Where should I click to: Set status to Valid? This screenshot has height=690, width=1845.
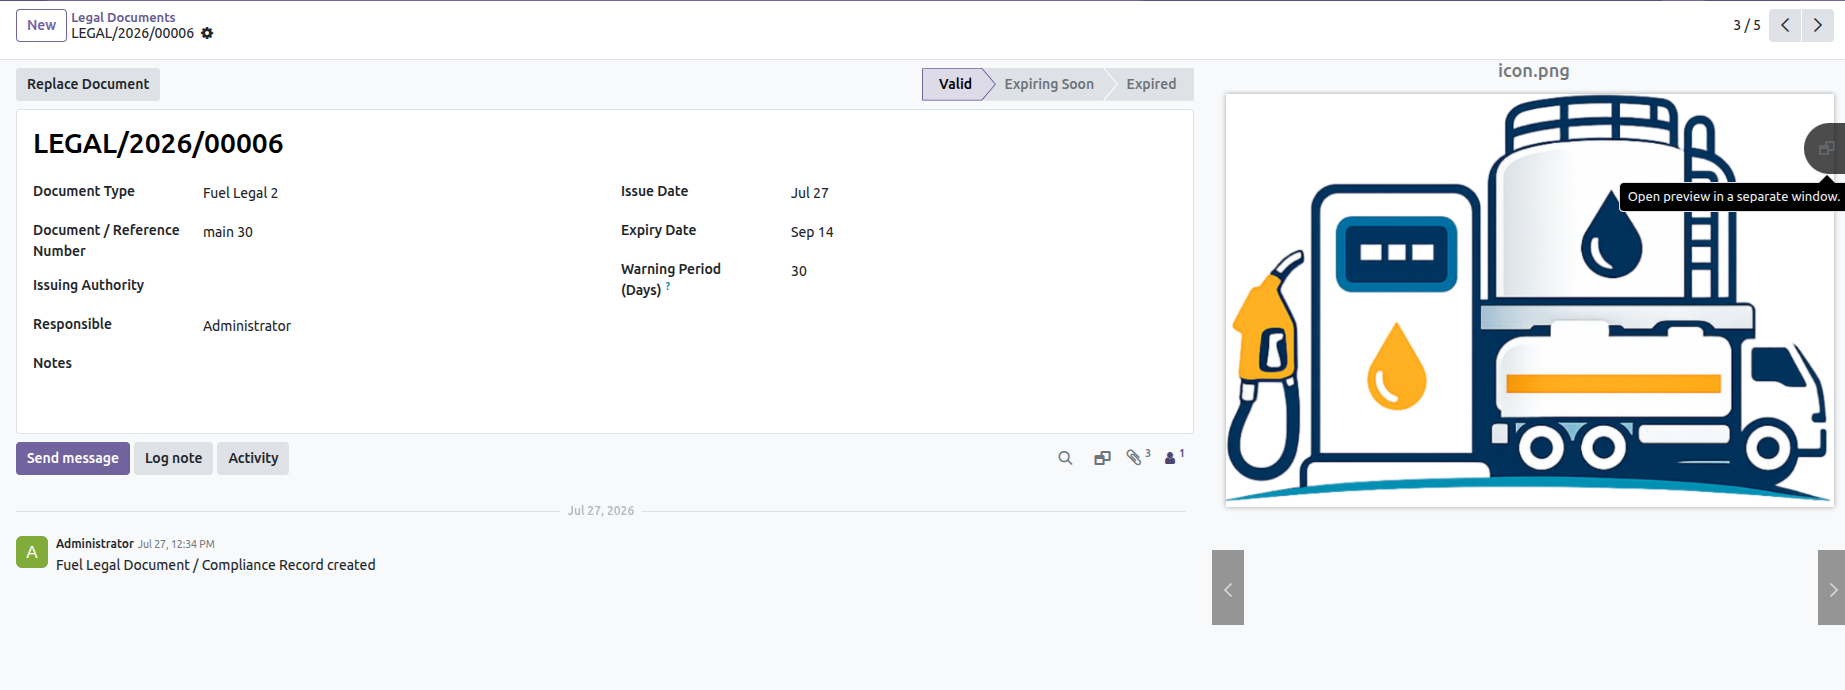pyautogui.click(x=955, y=84)
